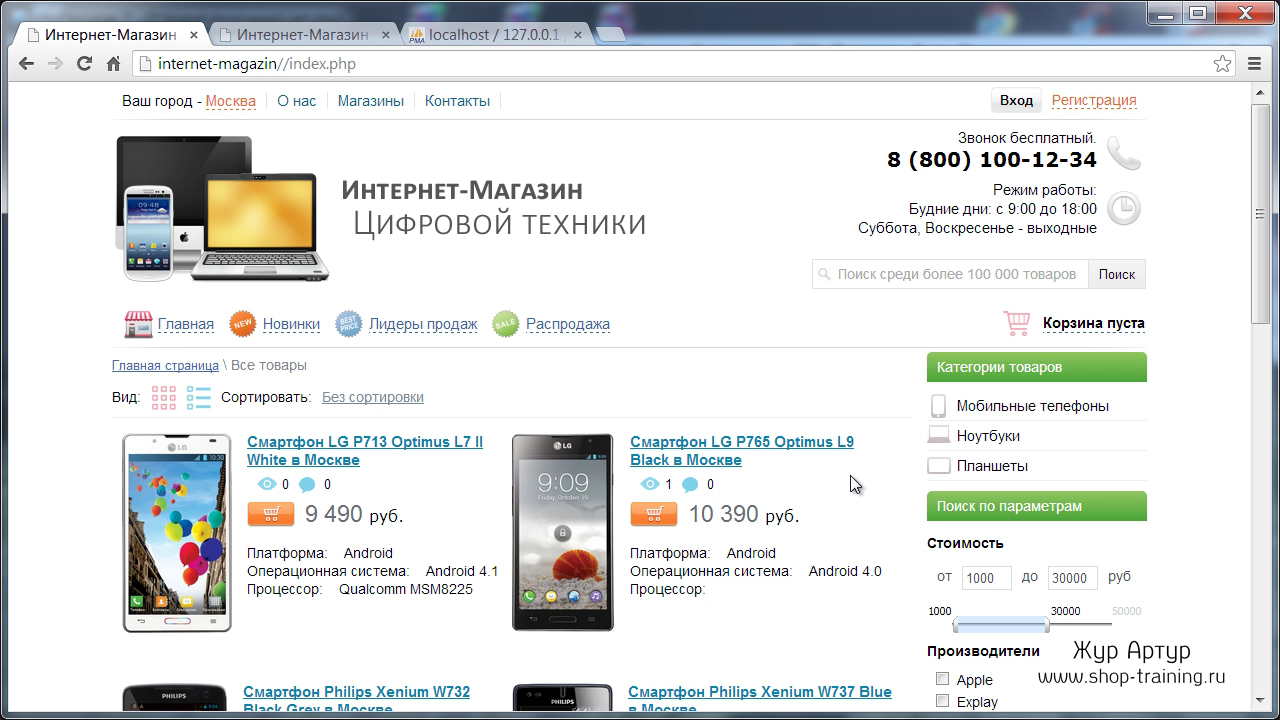Click the minimum price field 1000
This screenshot has width=1280, height=720.
click(x=987, y=578)
